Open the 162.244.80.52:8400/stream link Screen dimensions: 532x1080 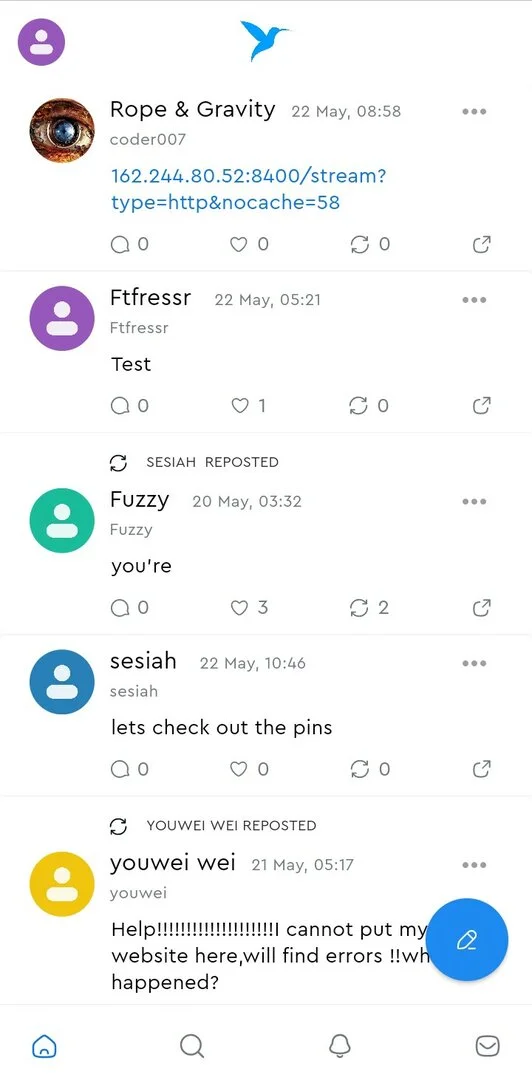click(249, 189)
